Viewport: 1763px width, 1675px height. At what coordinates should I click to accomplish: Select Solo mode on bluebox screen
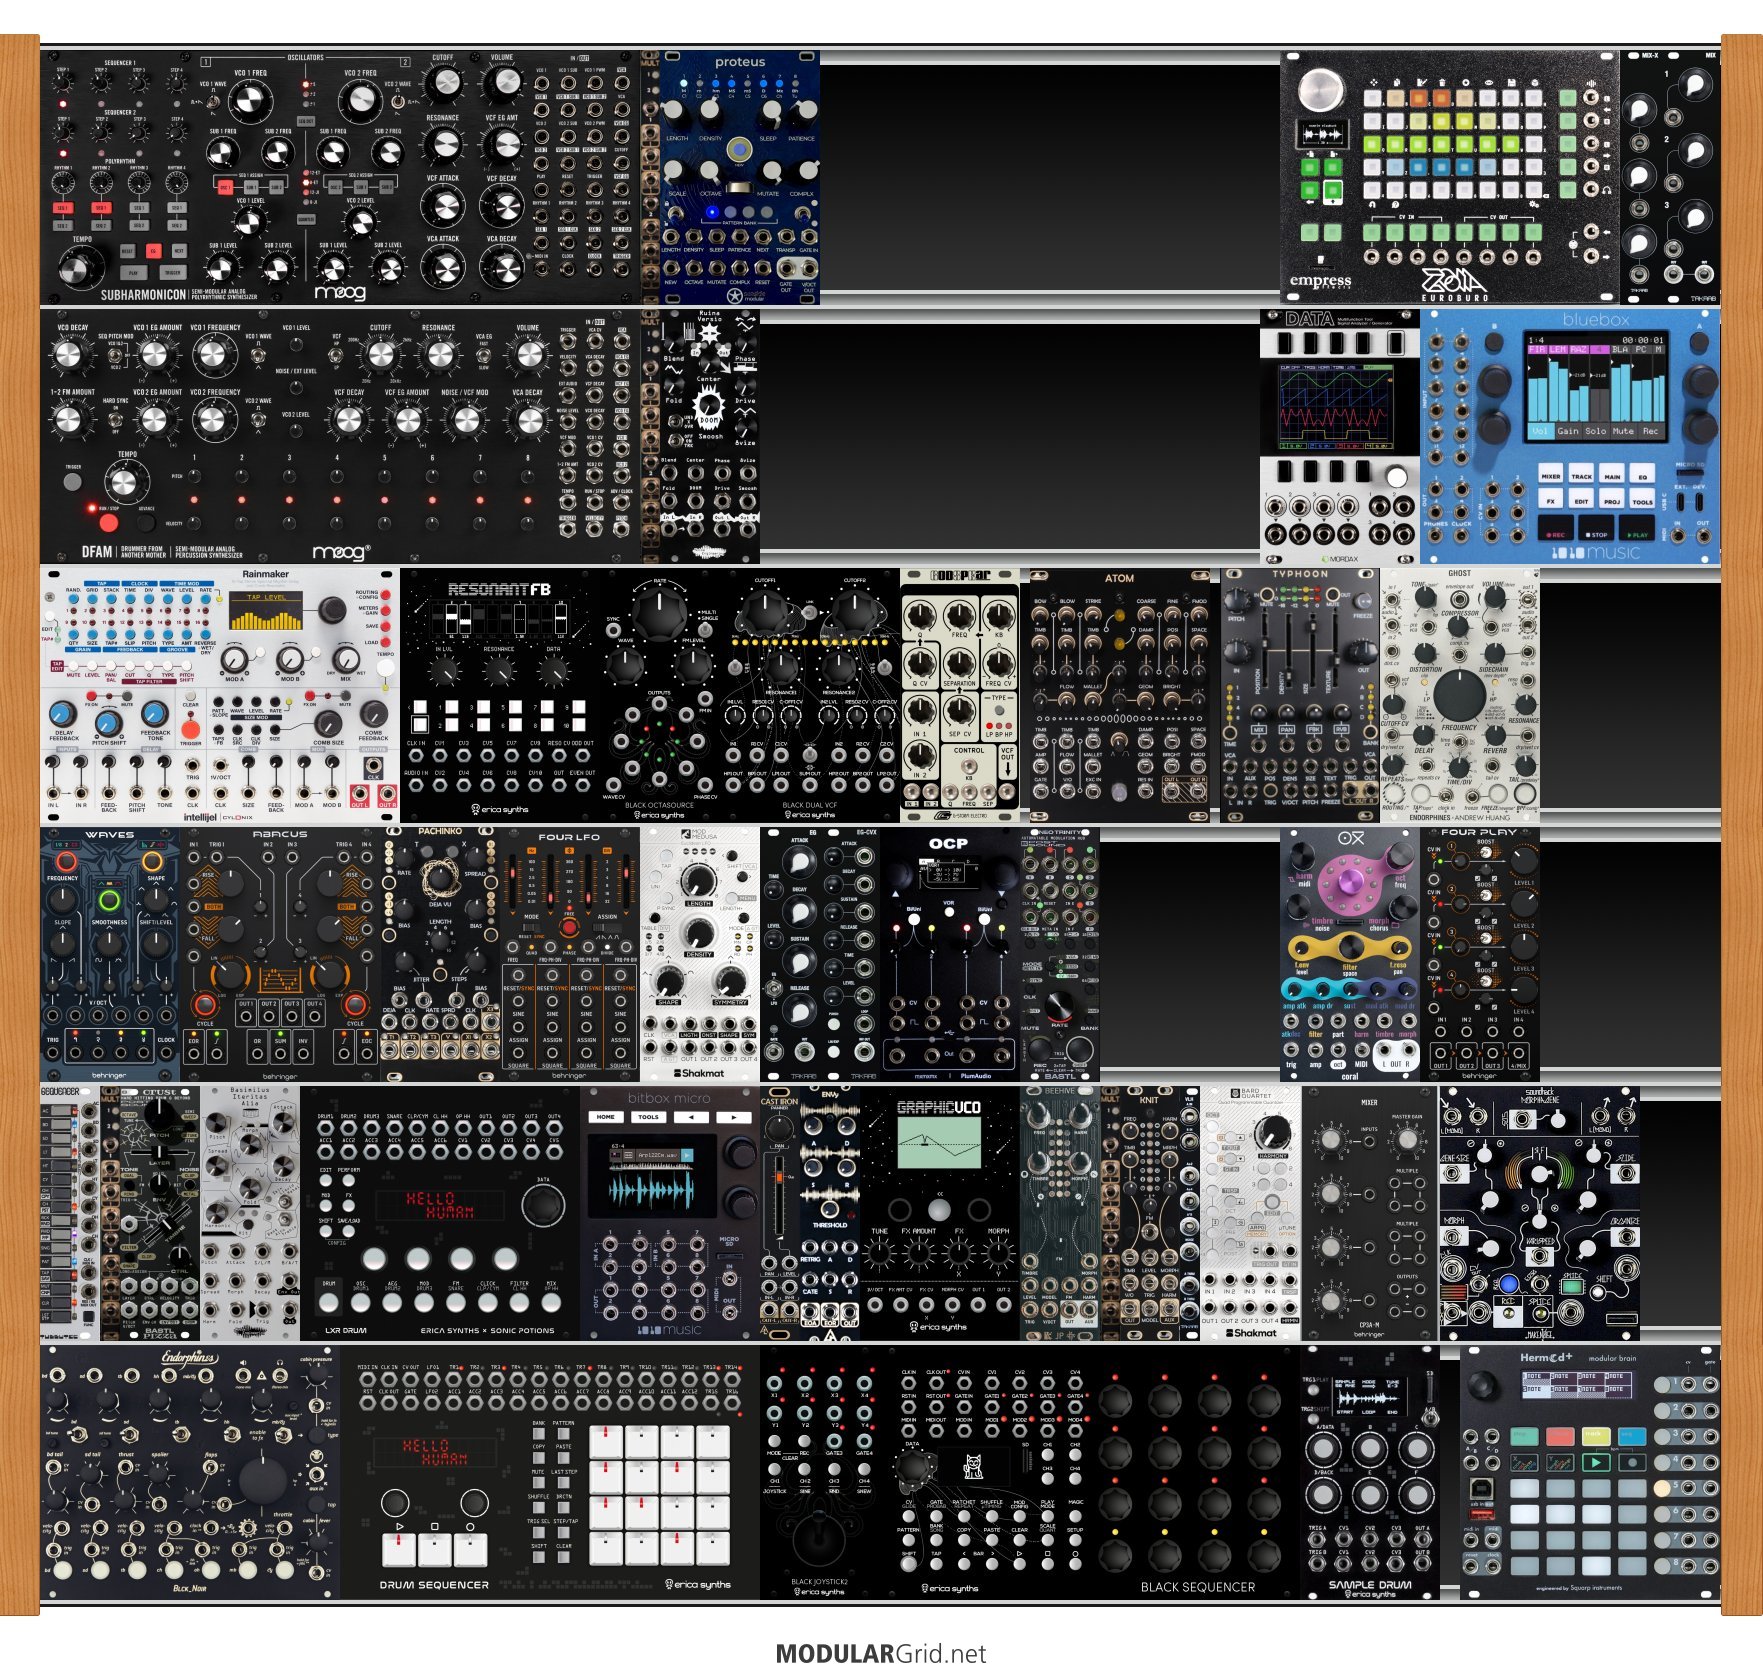pos(1596,431)
